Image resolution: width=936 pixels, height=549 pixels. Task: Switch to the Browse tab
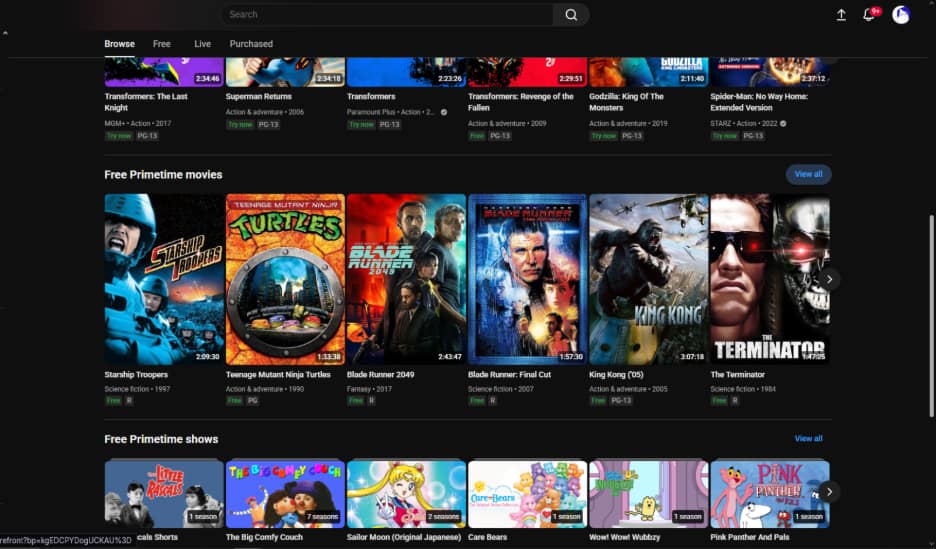pos(119,44)
